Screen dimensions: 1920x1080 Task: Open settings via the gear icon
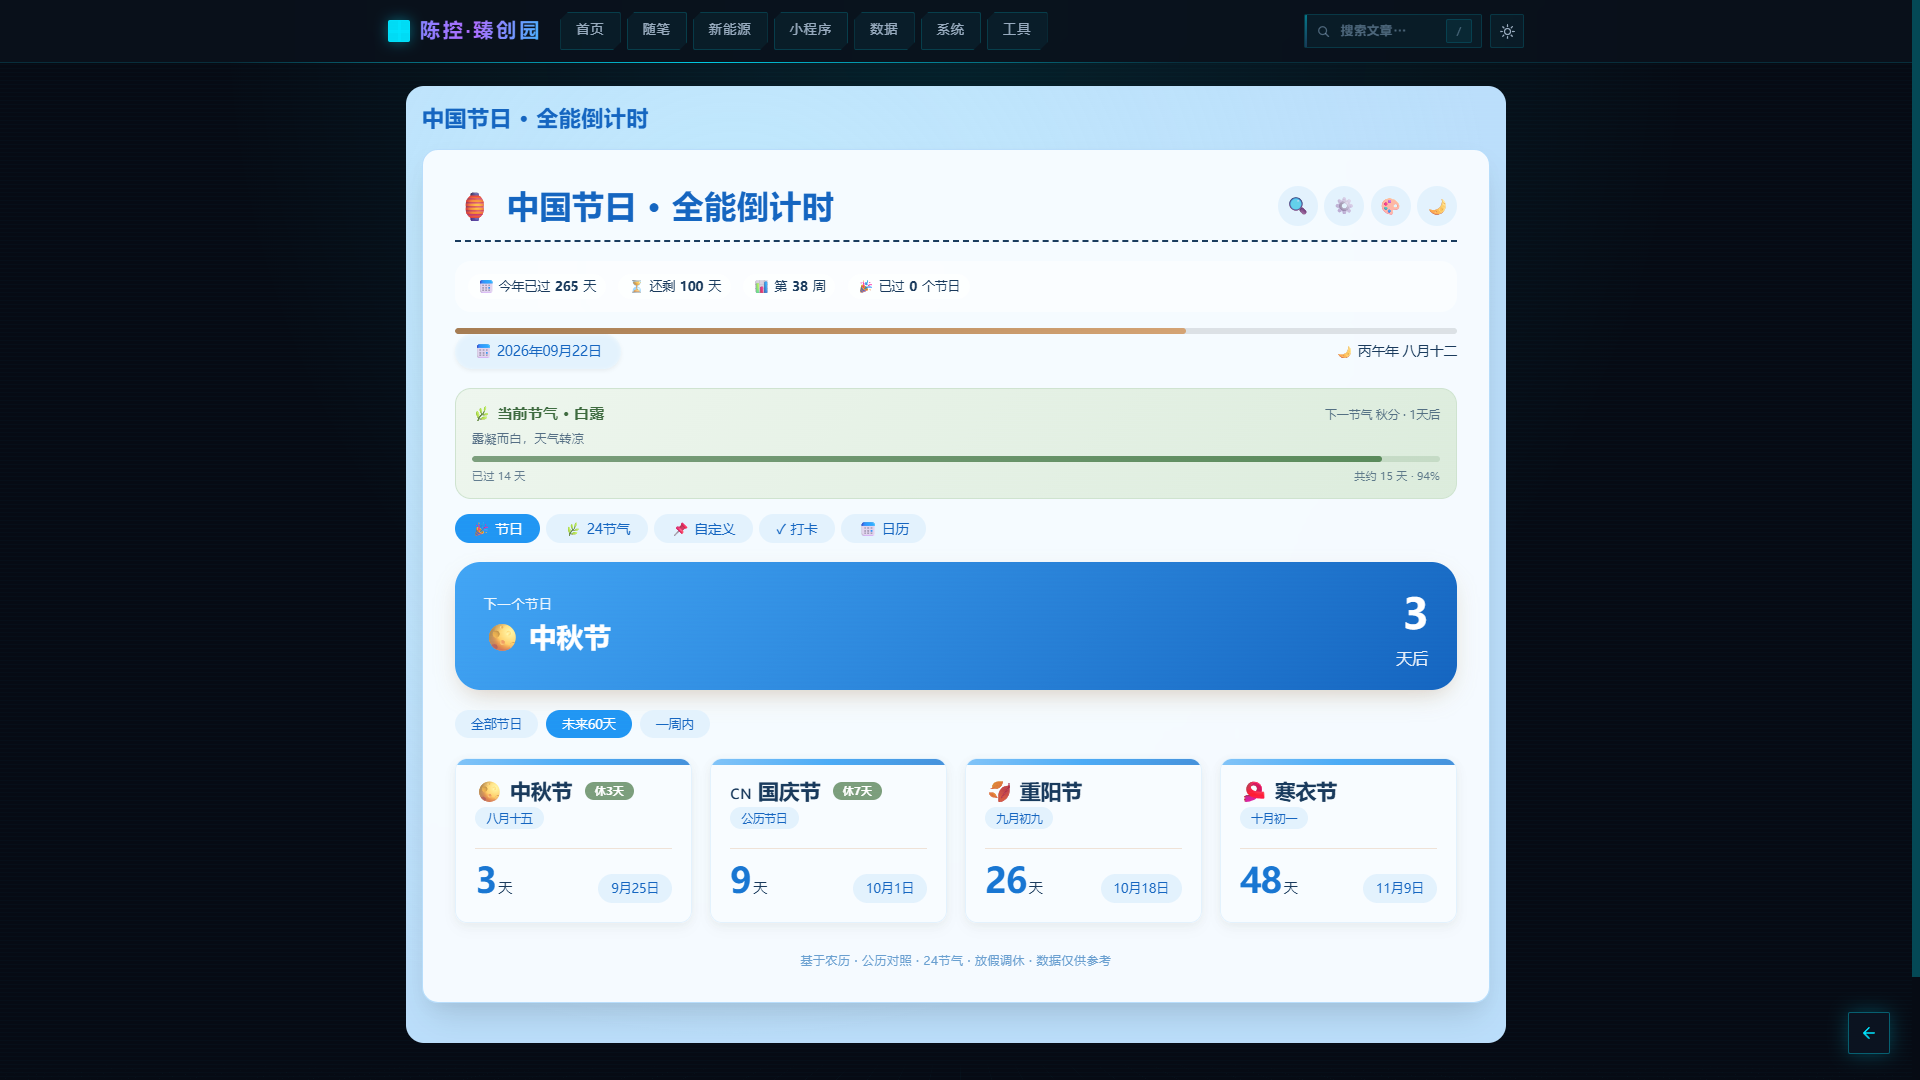pyautogui.click(x=1344, y=206)
